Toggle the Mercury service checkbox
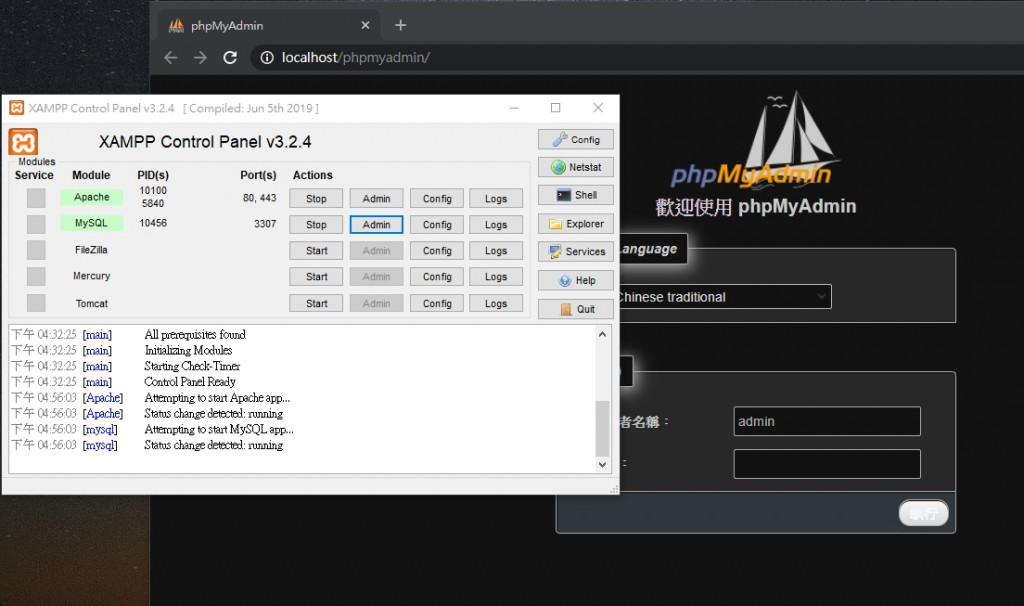The height and width of the screenshot is (606, 1024). 36,276
